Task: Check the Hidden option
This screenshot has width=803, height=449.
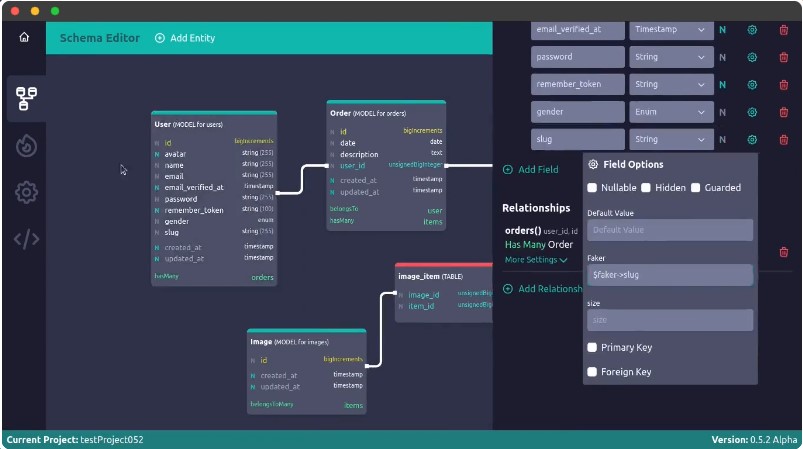Action: point(646,188)
